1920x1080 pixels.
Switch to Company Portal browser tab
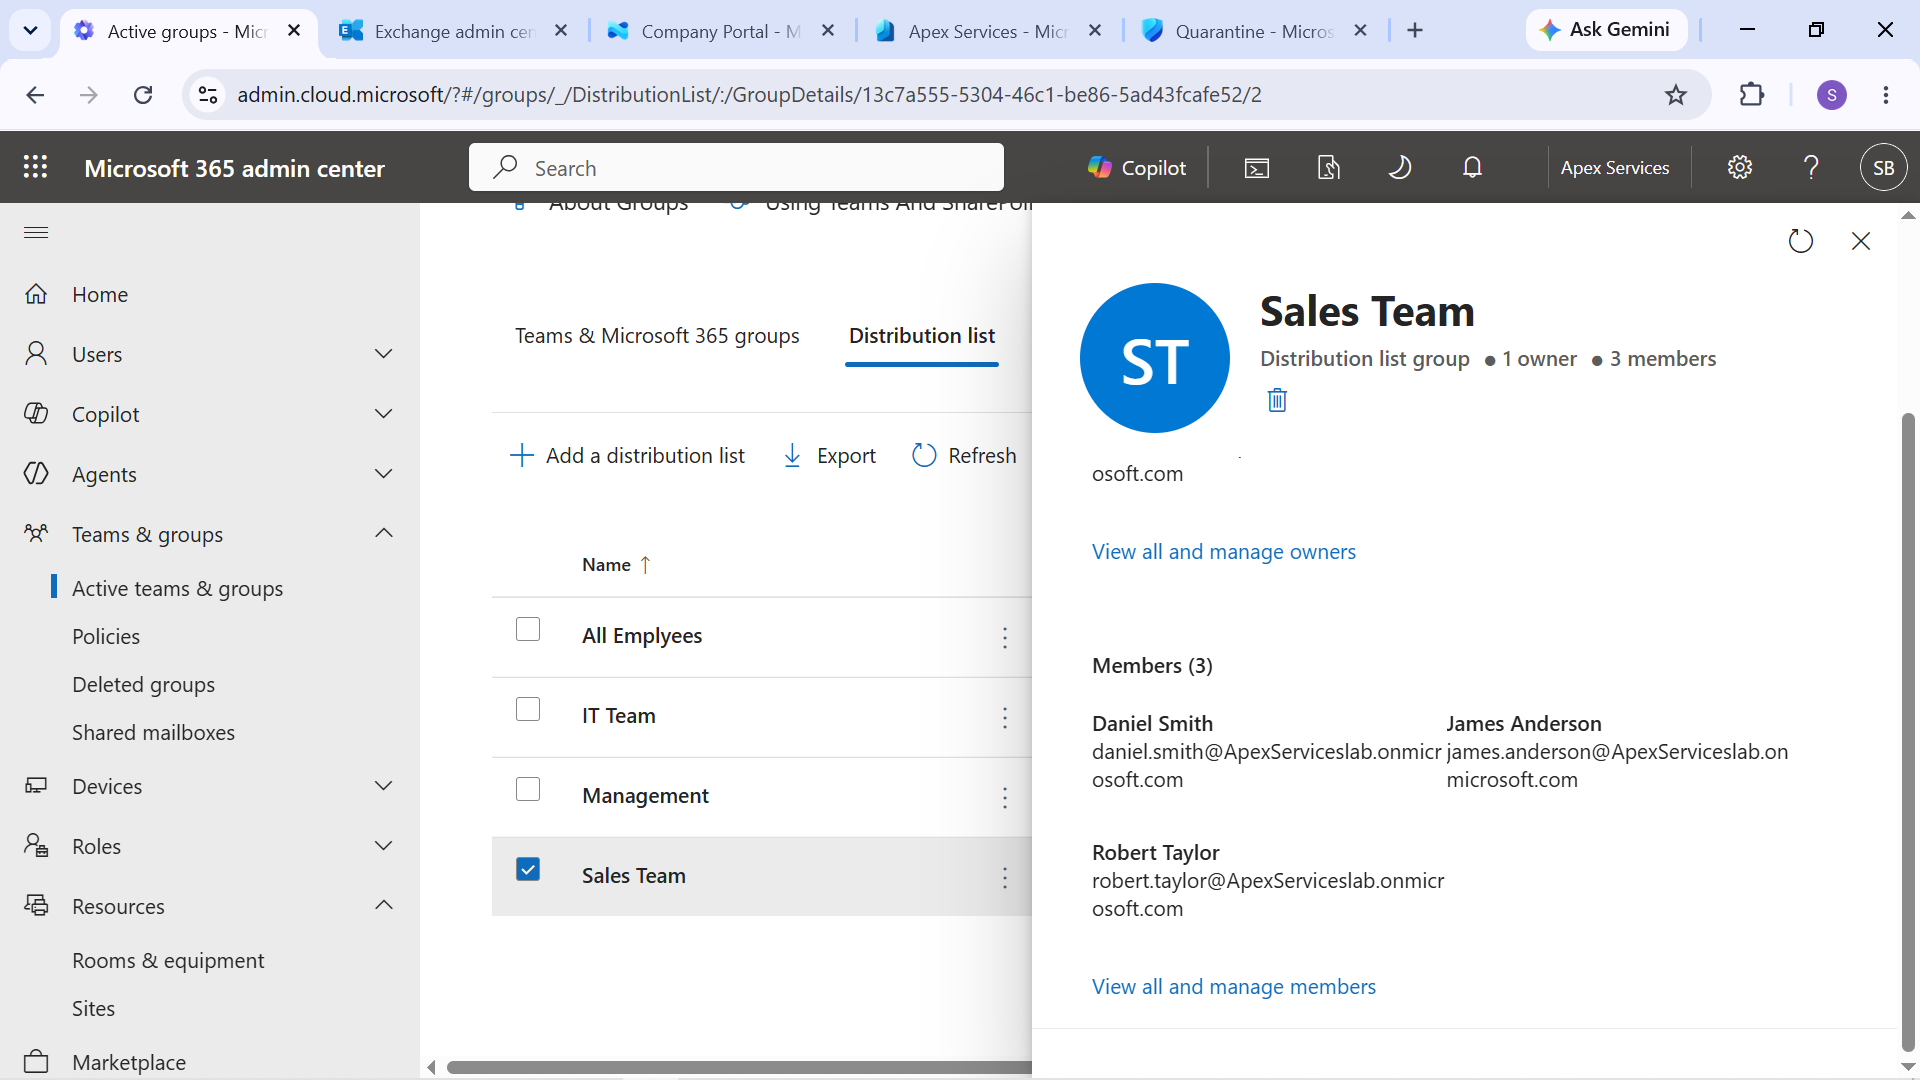coord(721,31)
